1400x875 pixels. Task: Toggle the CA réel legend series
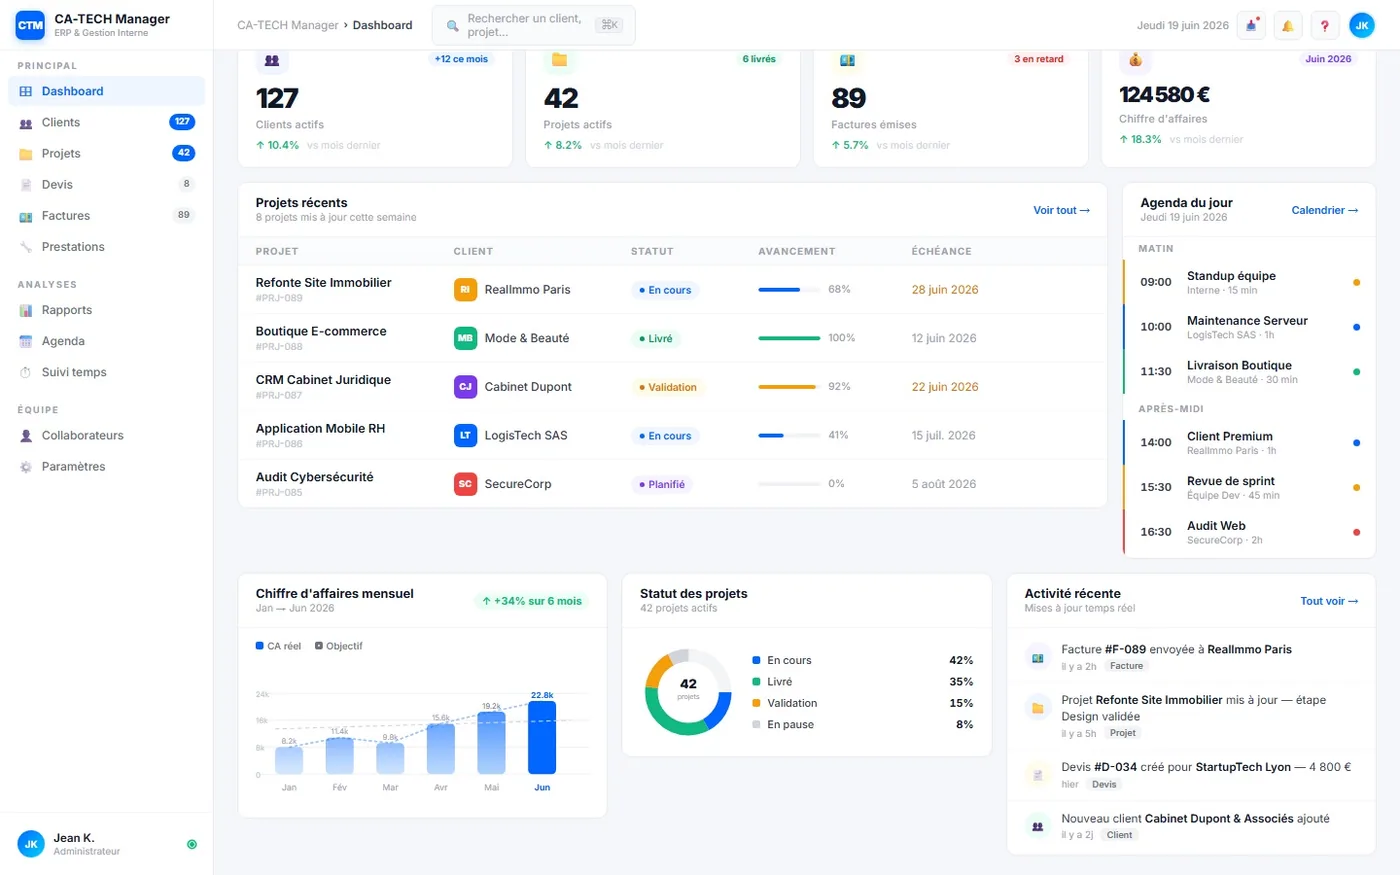pyautogui.click(x=279, y=646)
